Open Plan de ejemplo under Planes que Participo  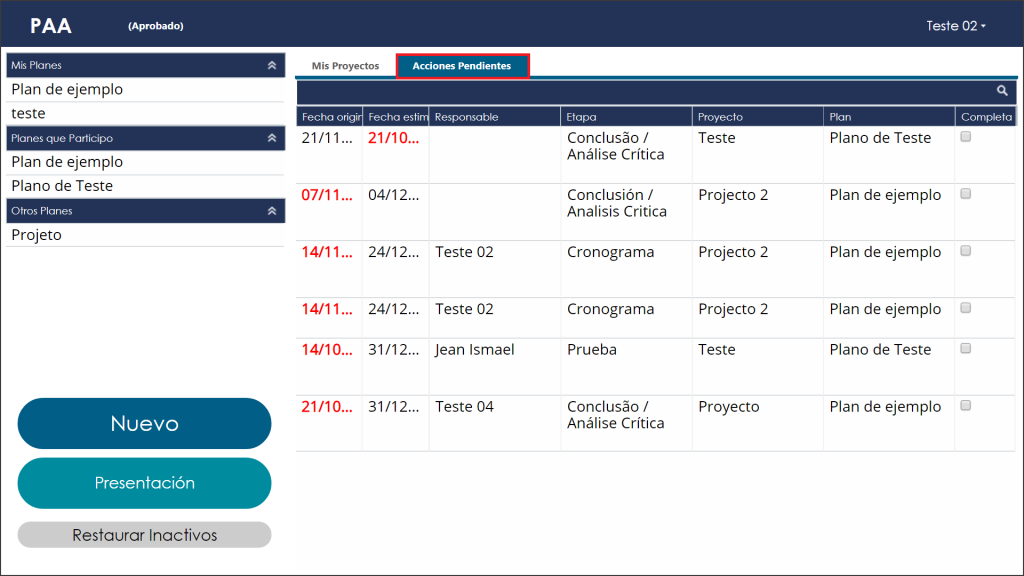pos(145,162)
